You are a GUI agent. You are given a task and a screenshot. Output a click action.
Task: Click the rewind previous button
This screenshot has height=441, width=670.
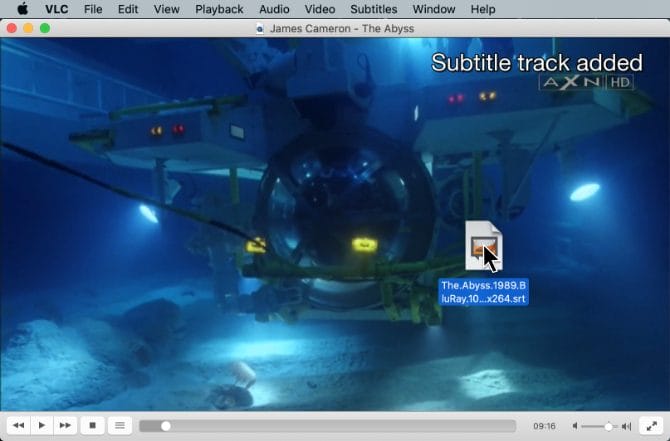[x=19, y=425]
